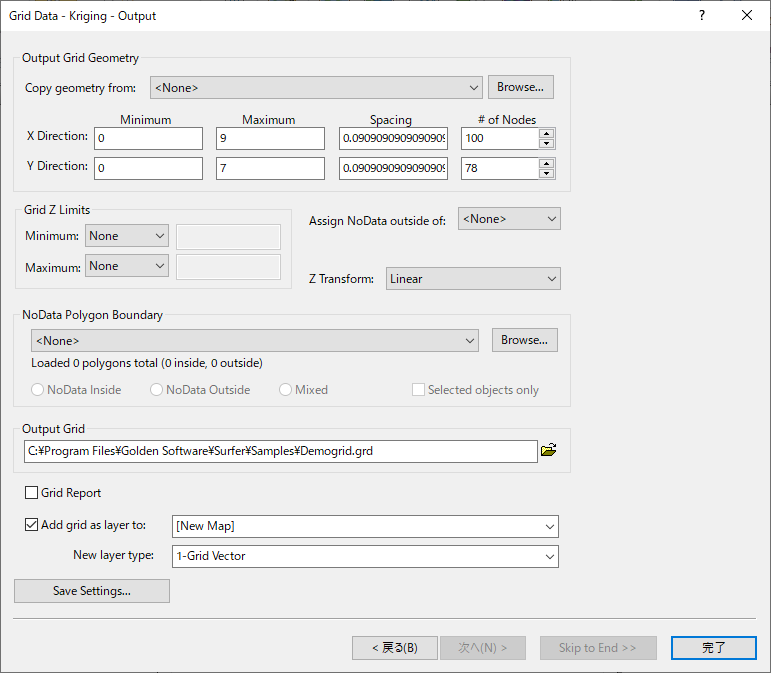
Task: Finish the wizard with 完了 button
Action: tap(713, 648)
